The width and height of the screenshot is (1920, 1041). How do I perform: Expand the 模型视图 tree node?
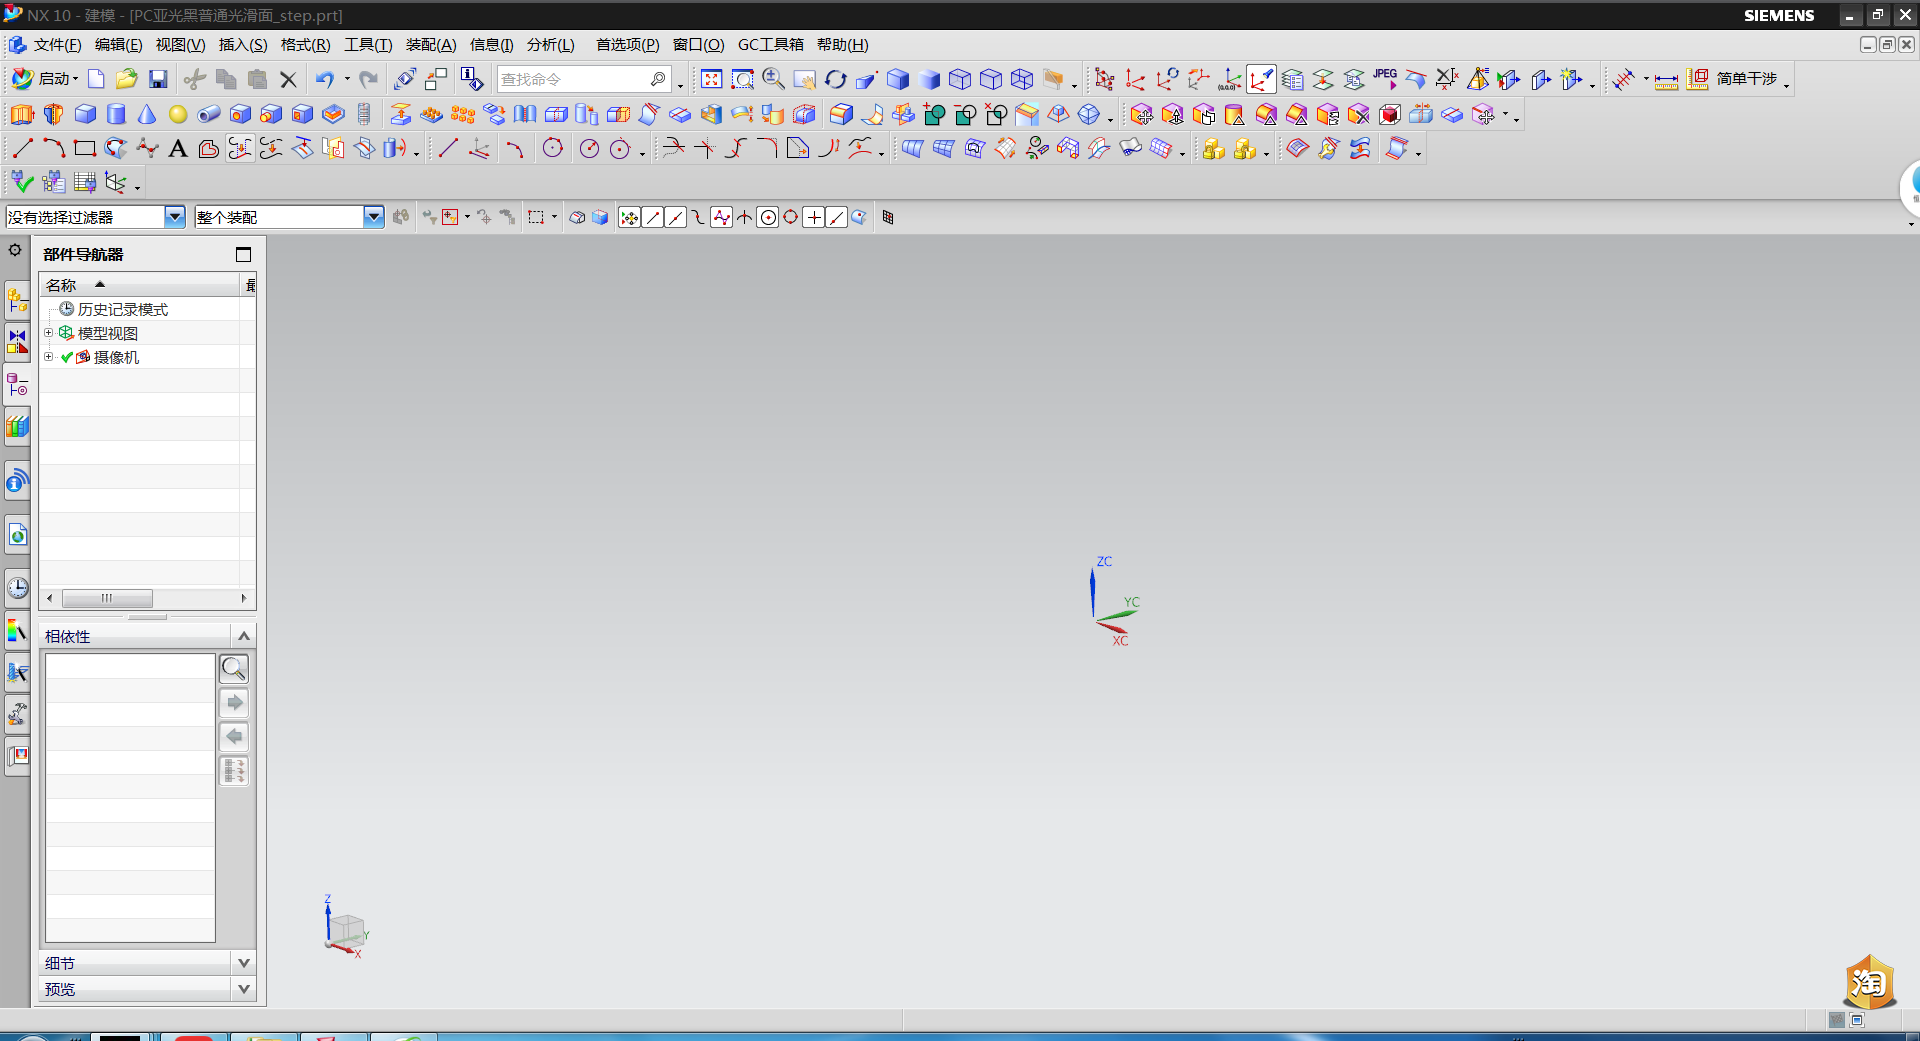48,333
